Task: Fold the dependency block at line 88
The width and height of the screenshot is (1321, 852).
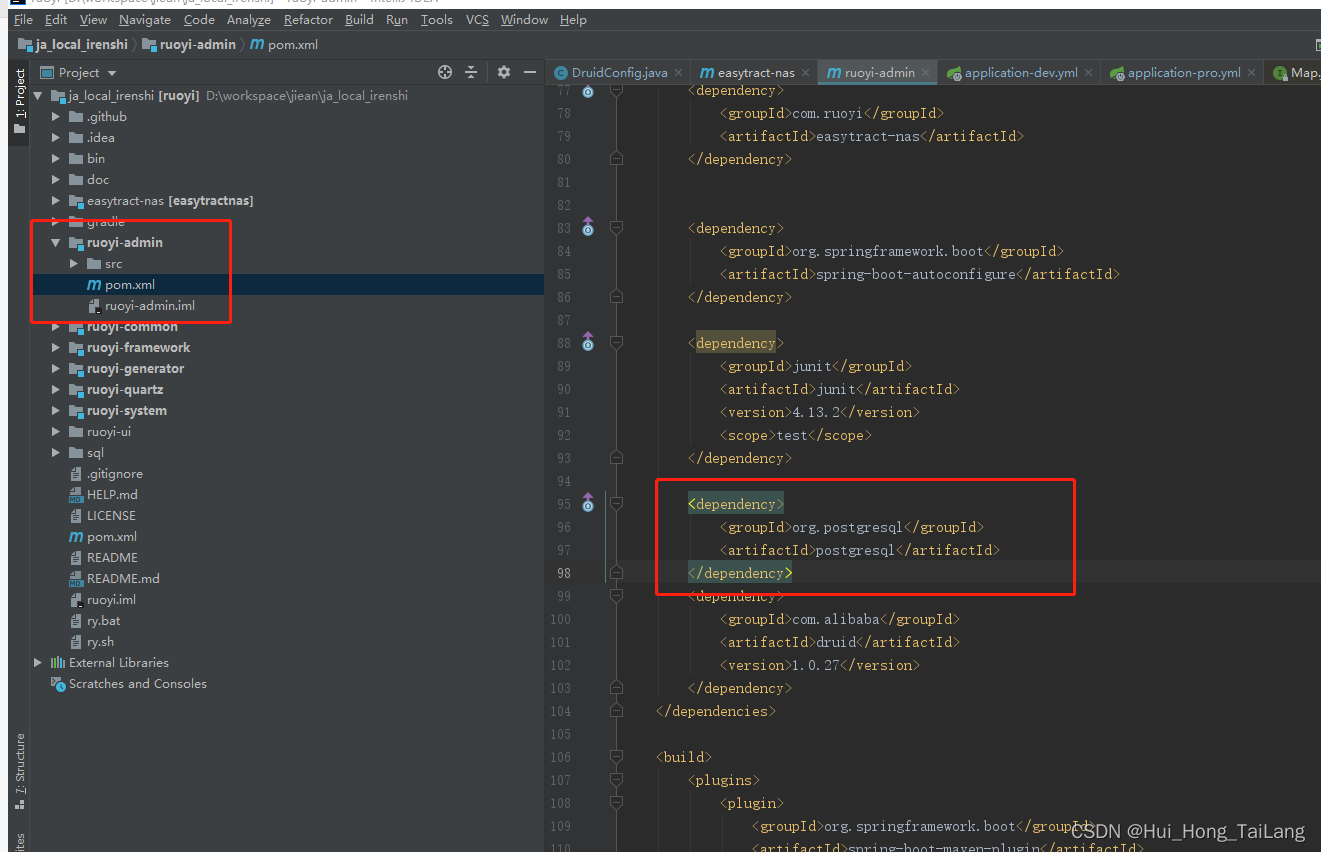Action: 616,342
